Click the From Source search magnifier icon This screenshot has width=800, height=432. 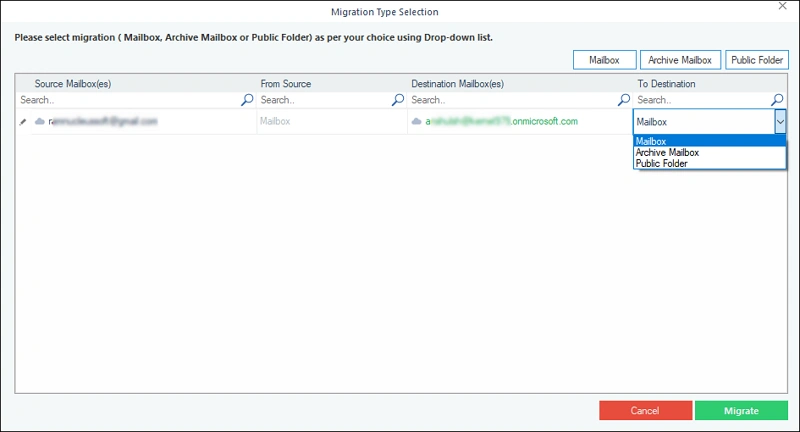398,100
